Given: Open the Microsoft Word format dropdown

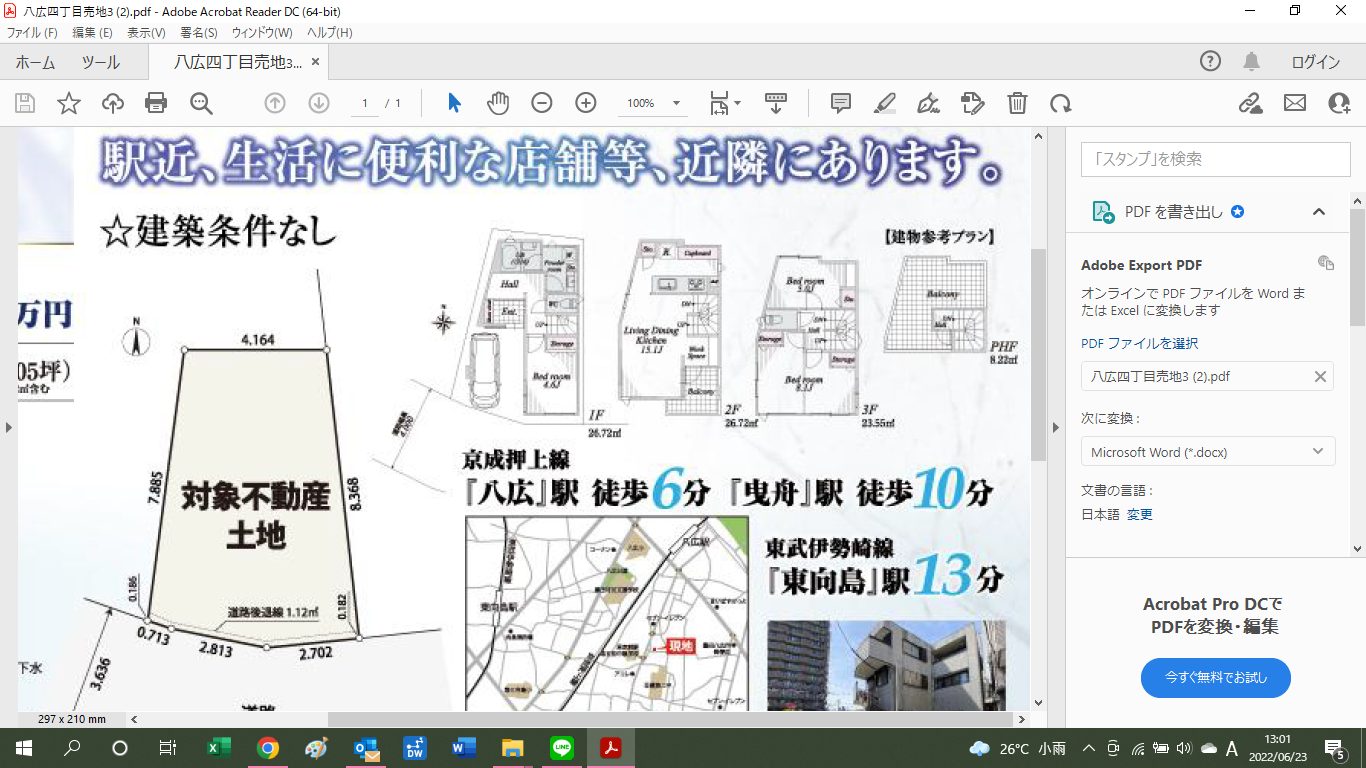Looking at the screenshot, I should [1207, 452].
